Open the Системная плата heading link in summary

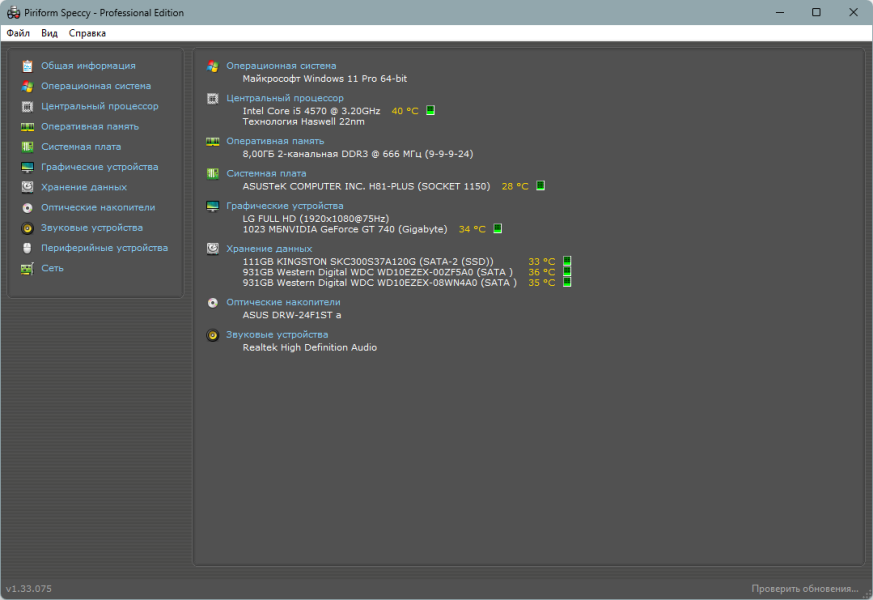tap(266, 173)
